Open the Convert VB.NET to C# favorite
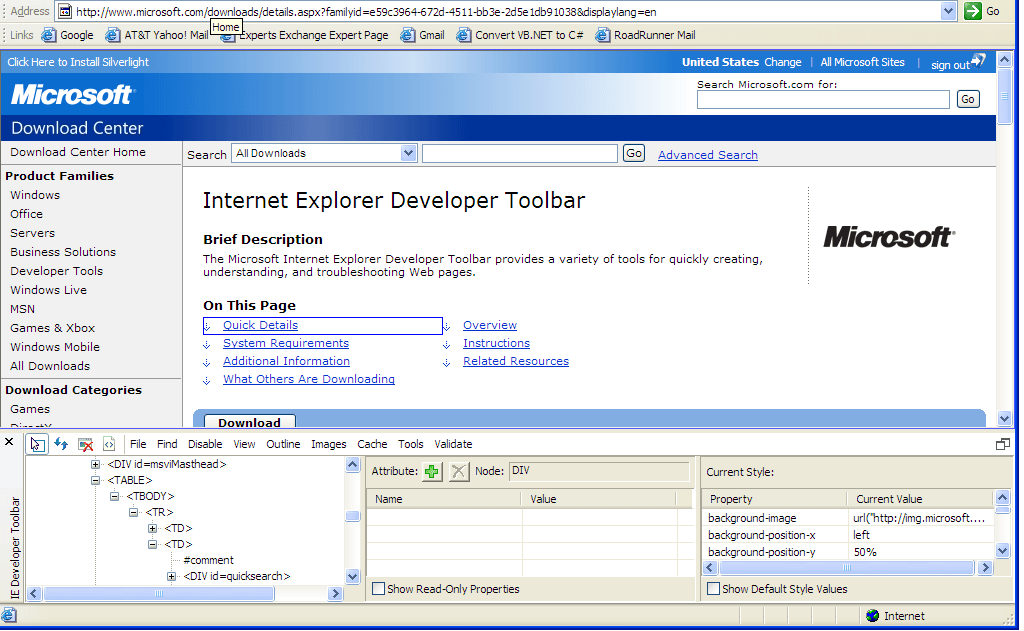 tap(520, 35)
